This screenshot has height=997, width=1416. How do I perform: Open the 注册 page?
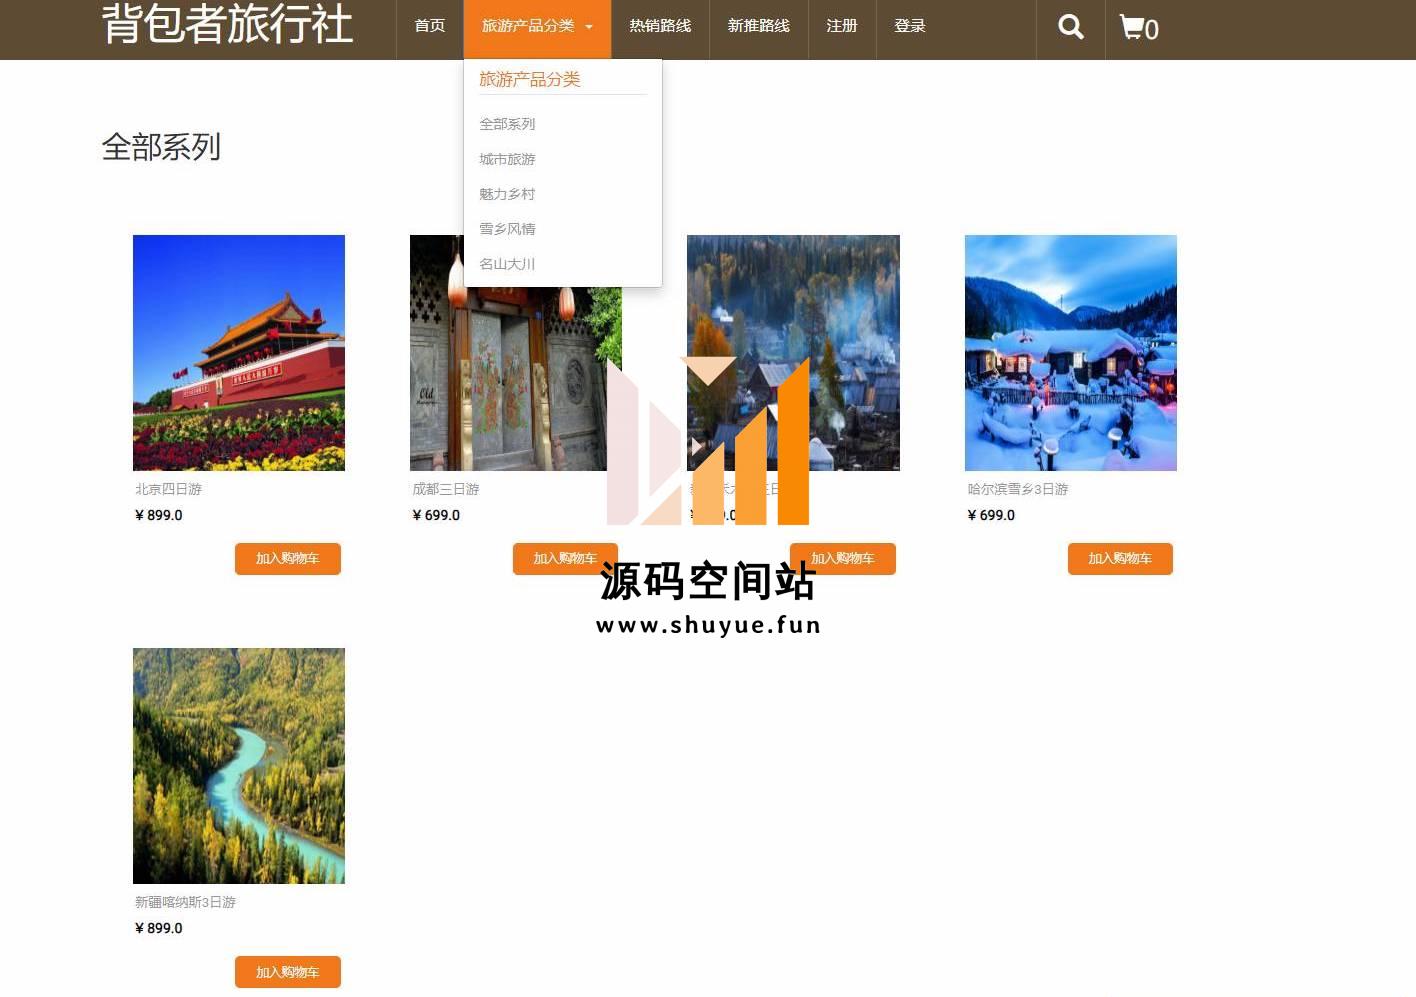click(842, 26)
